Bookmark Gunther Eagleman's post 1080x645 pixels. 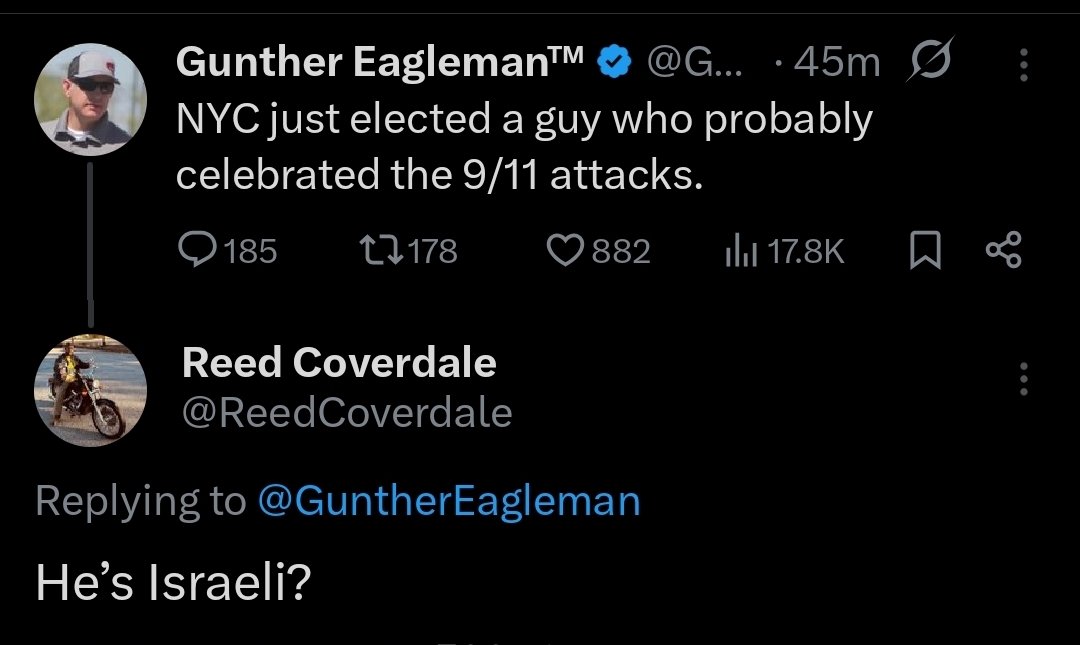925,250
